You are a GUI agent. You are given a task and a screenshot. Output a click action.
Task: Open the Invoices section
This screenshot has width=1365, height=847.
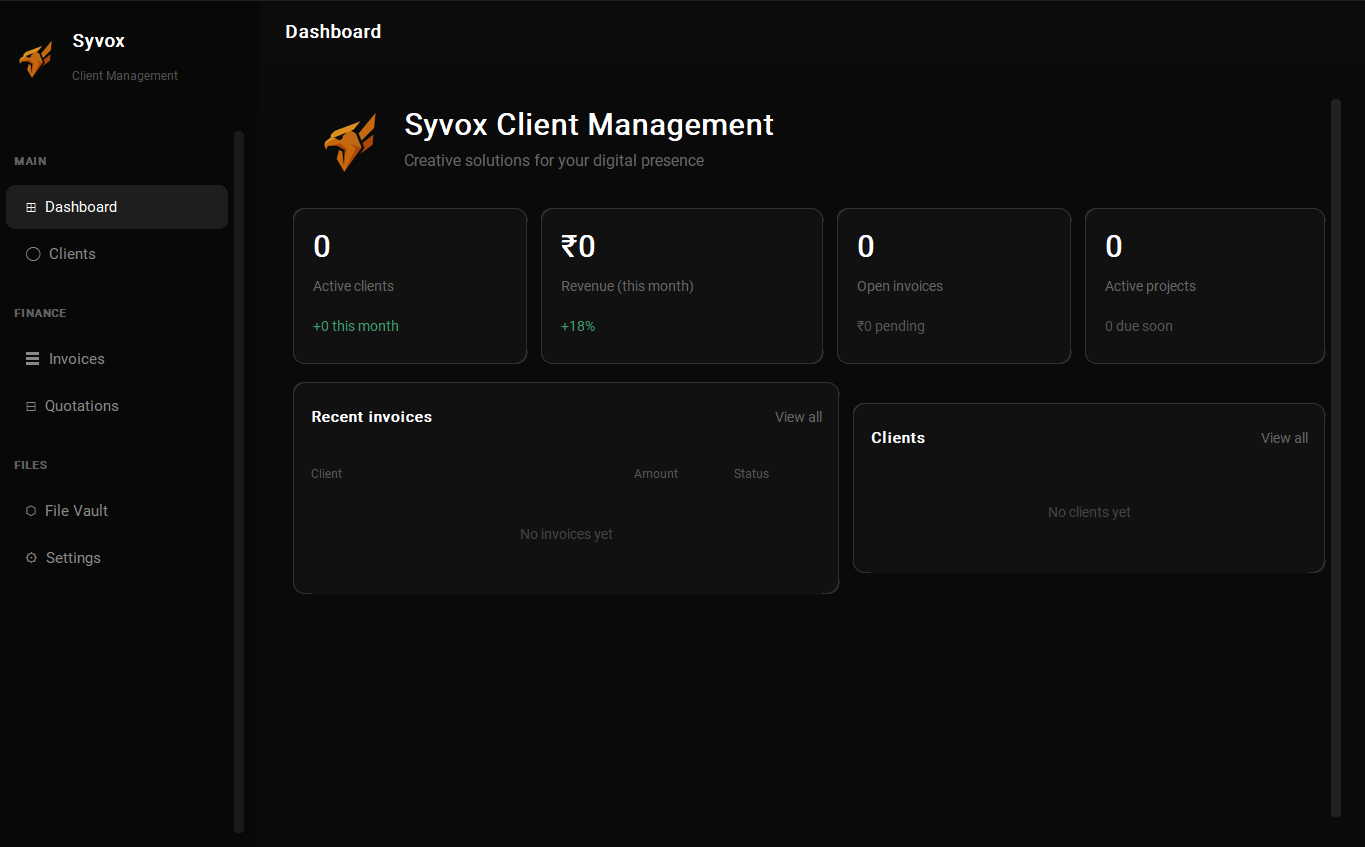tap(76, 358)
